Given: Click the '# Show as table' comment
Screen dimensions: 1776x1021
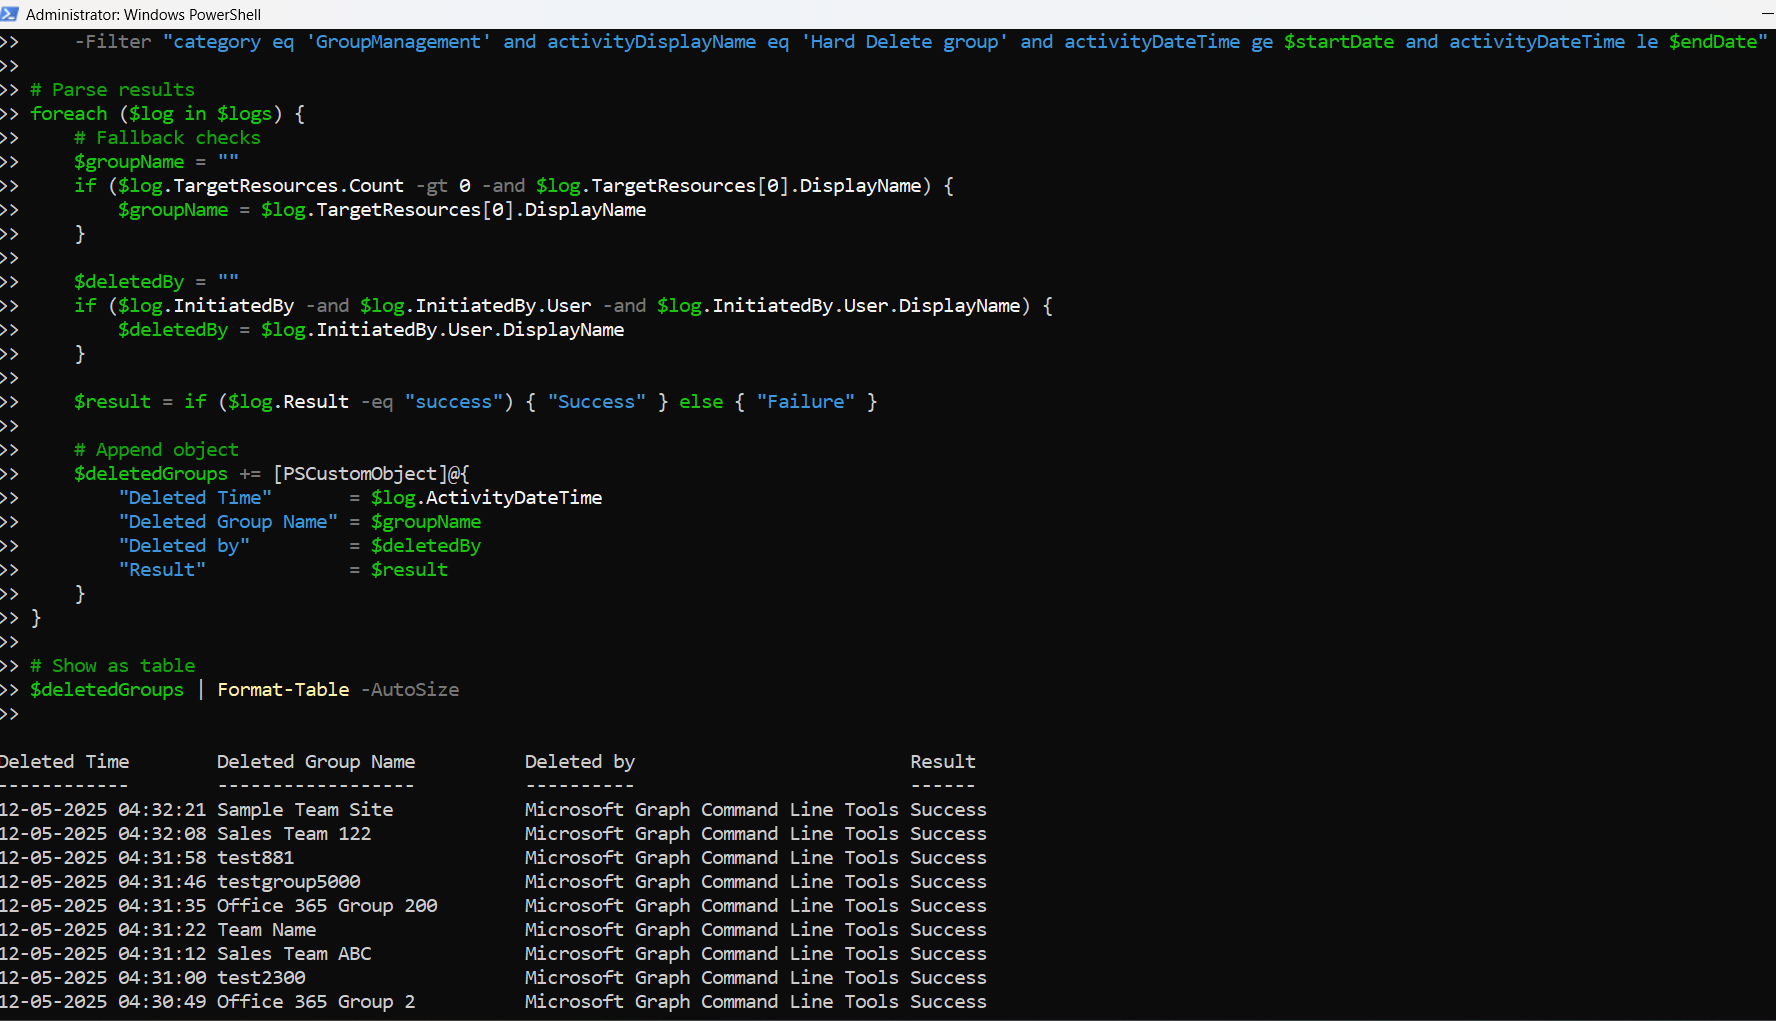Looking at the screenshot, I should tap(112, 666).
